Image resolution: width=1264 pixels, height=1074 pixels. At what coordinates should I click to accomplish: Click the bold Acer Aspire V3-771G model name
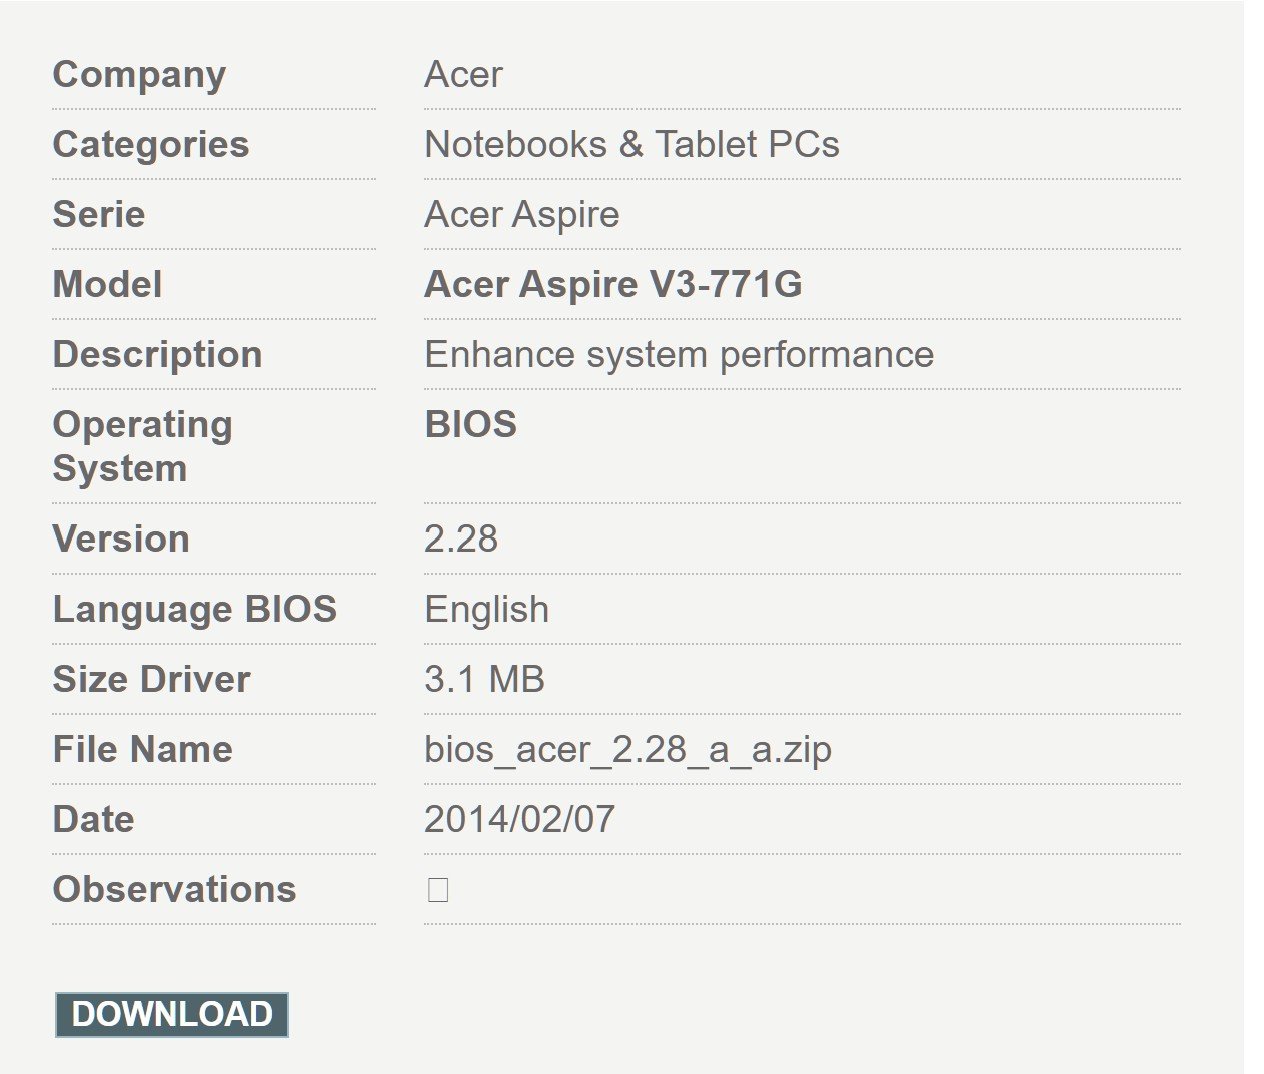point(612,285)
